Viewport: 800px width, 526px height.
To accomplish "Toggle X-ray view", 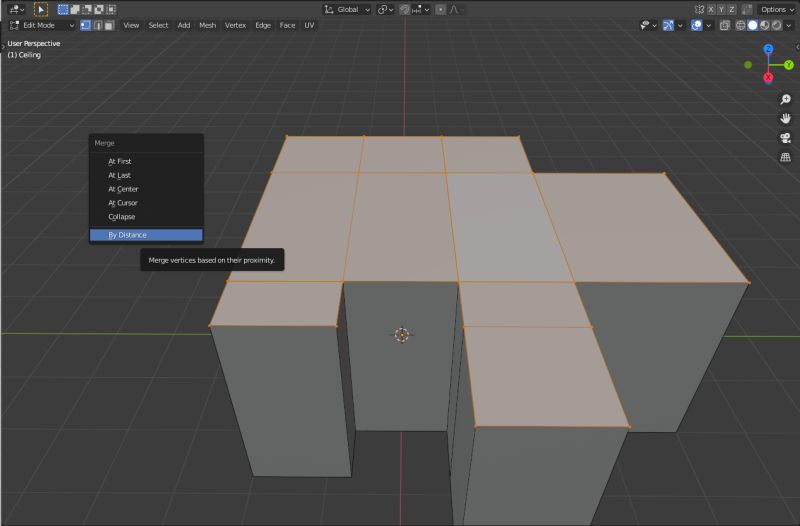I will (724, 25).
